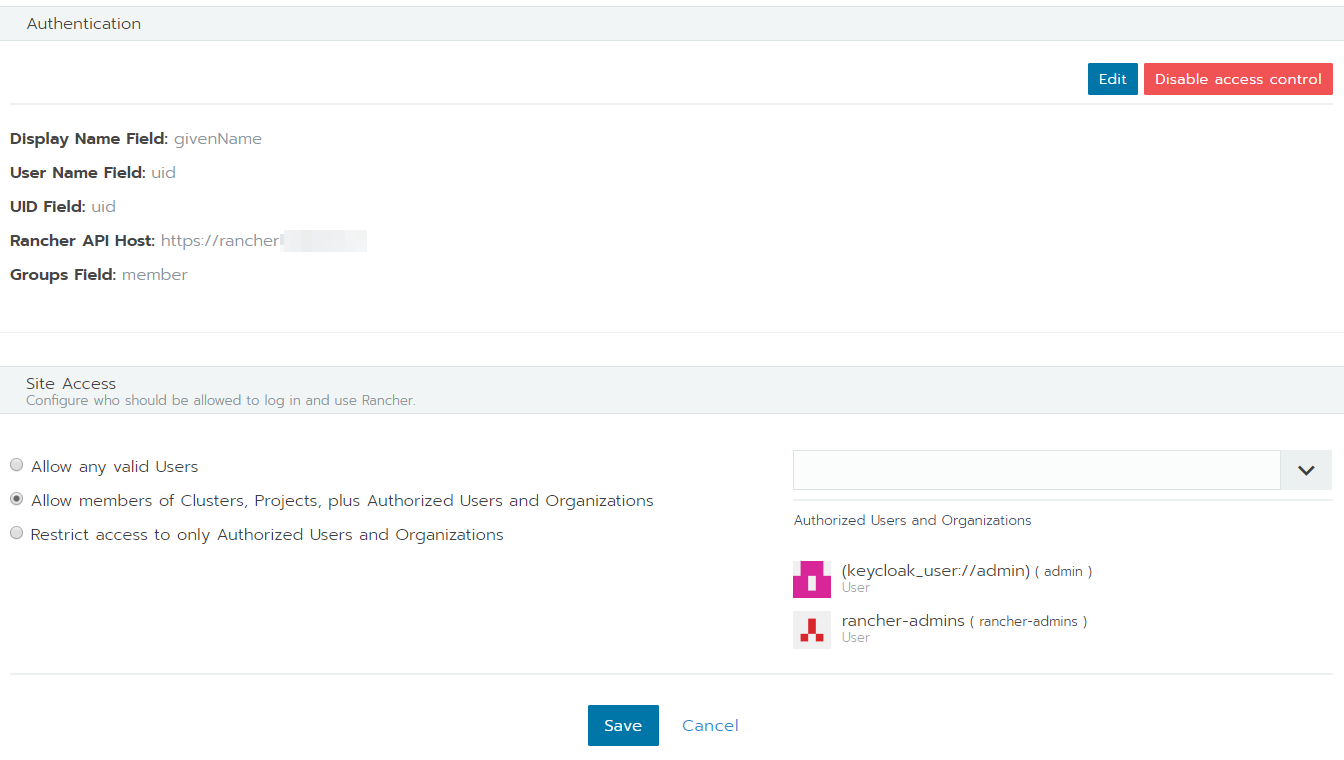Click the Edit button
This screenshot has height=760, width=1344.
click(x=1112, y=78)
